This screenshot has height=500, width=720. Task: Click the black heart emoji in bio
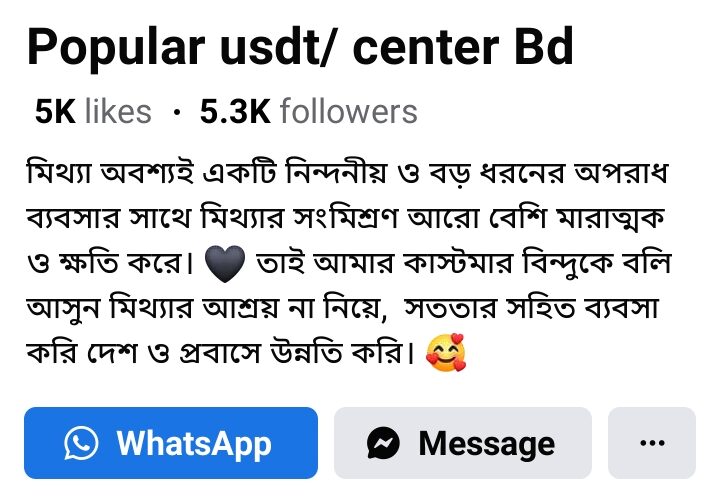(225, 264)
